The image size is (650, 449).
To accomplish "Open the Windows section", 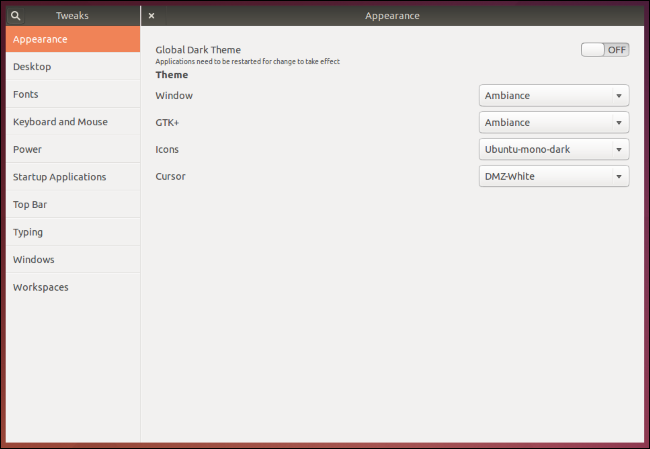I will [73, 260].
